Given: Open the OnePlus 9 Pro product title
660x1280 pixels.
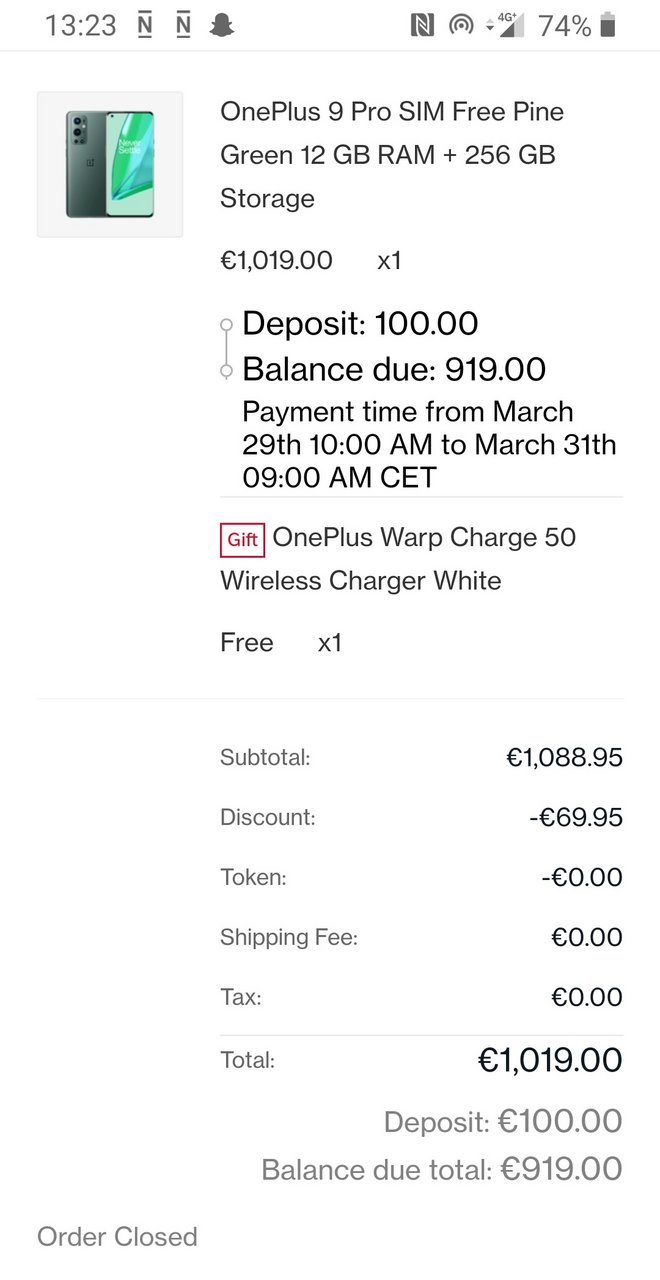Looking at the screenshot, I should point(392,155).
